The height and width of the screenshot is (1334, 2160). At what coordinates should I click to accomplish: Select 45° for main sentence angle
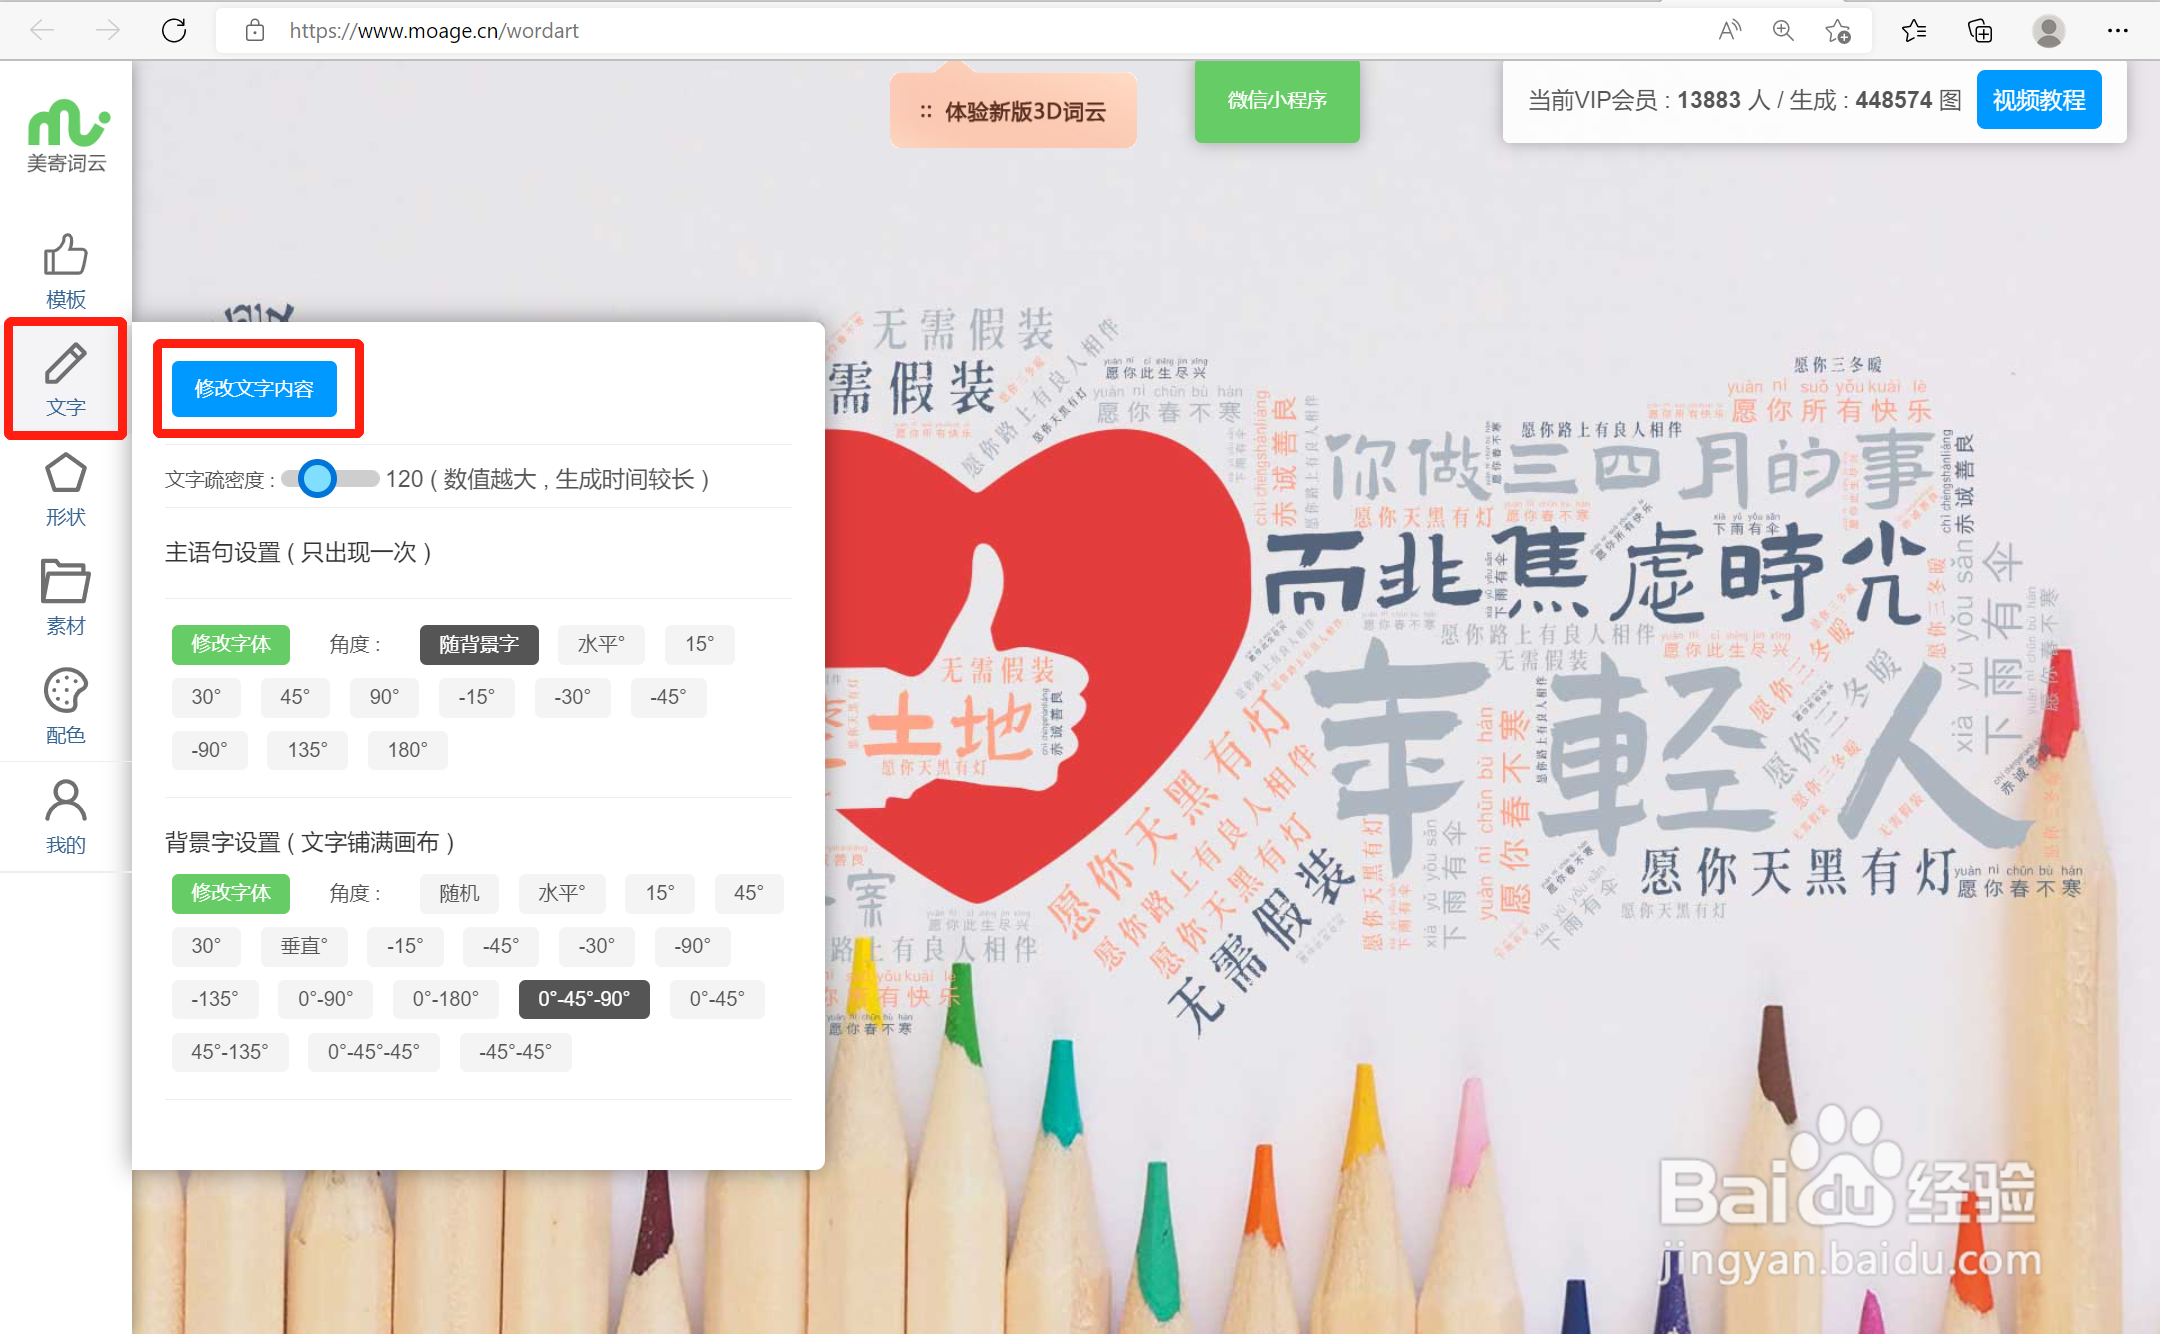295,697
